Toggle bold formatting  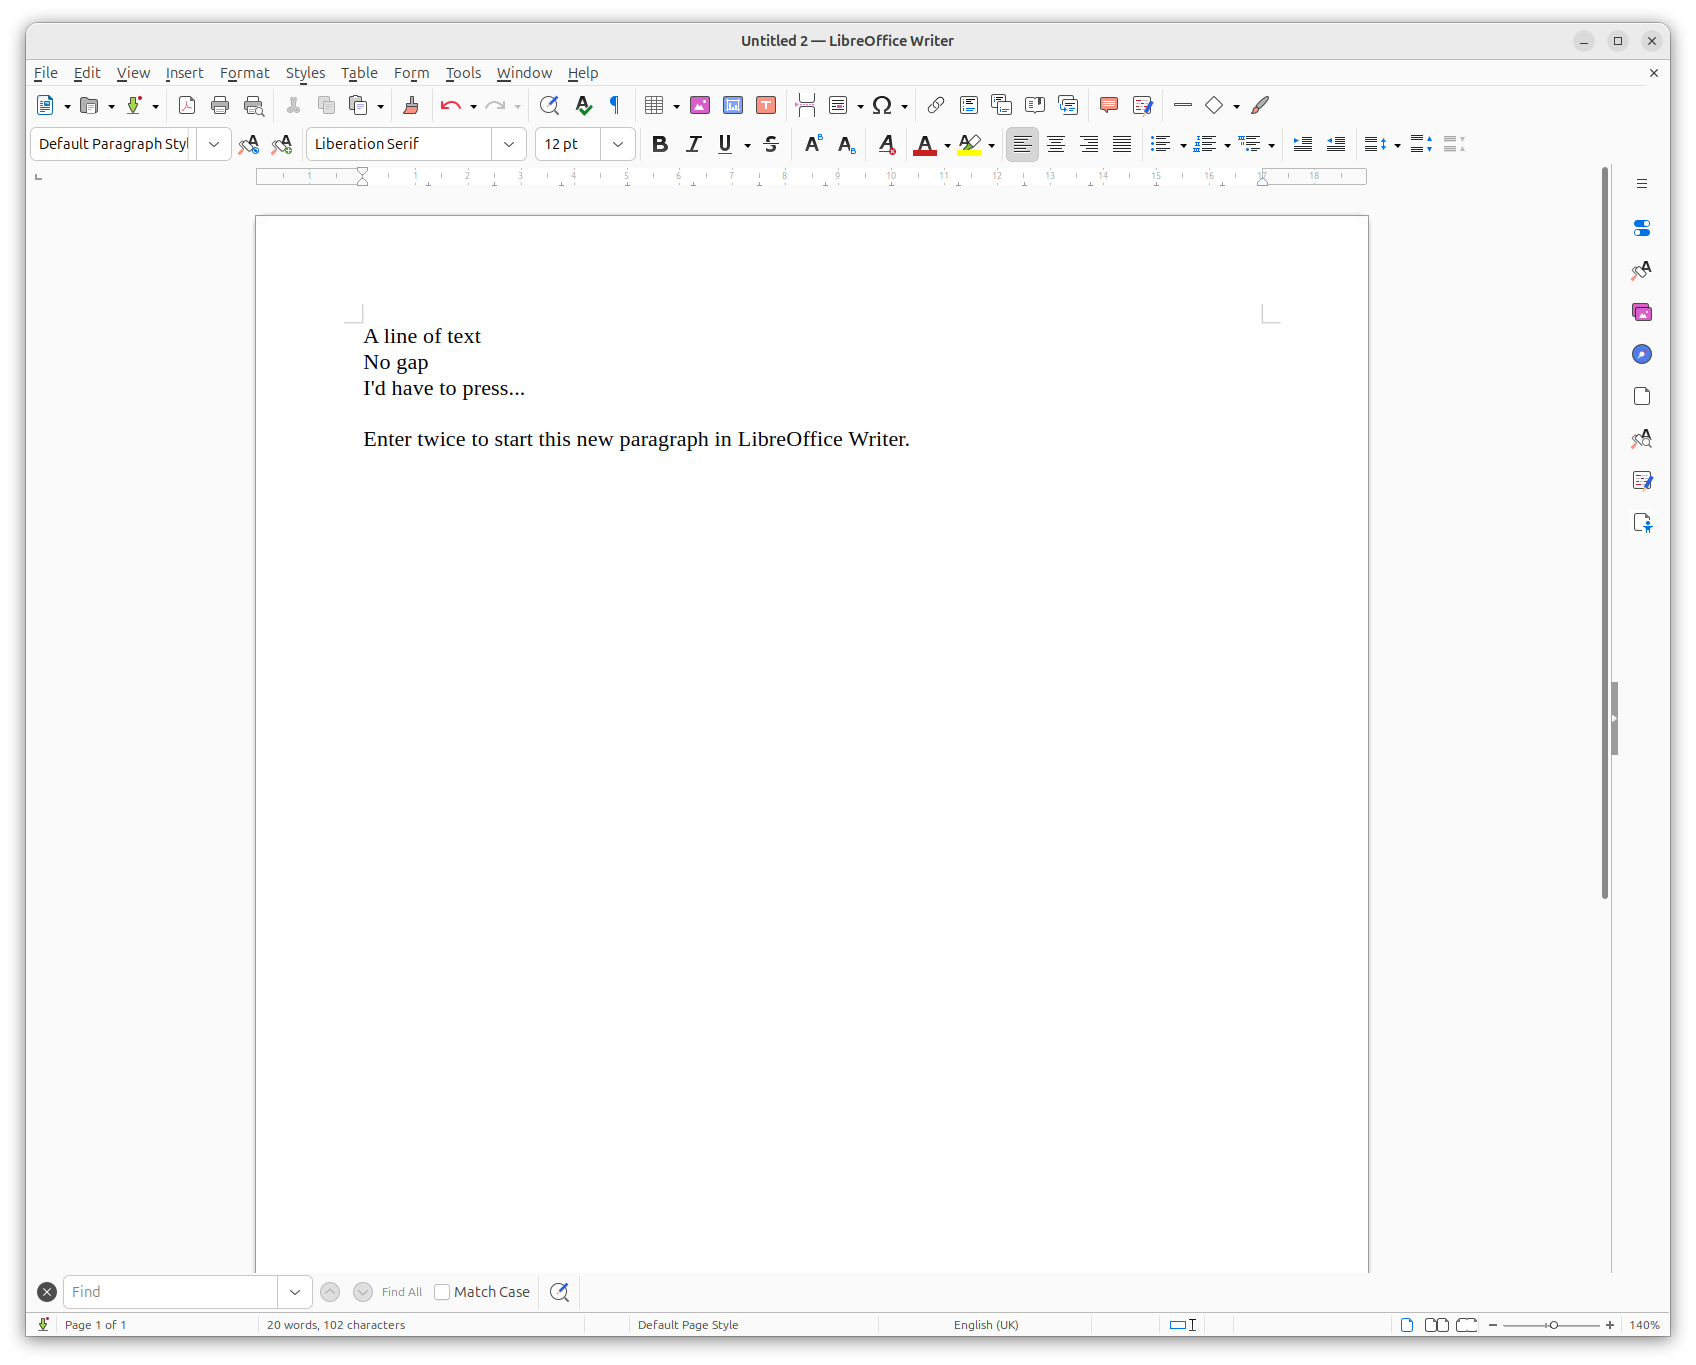click(660, 144)
